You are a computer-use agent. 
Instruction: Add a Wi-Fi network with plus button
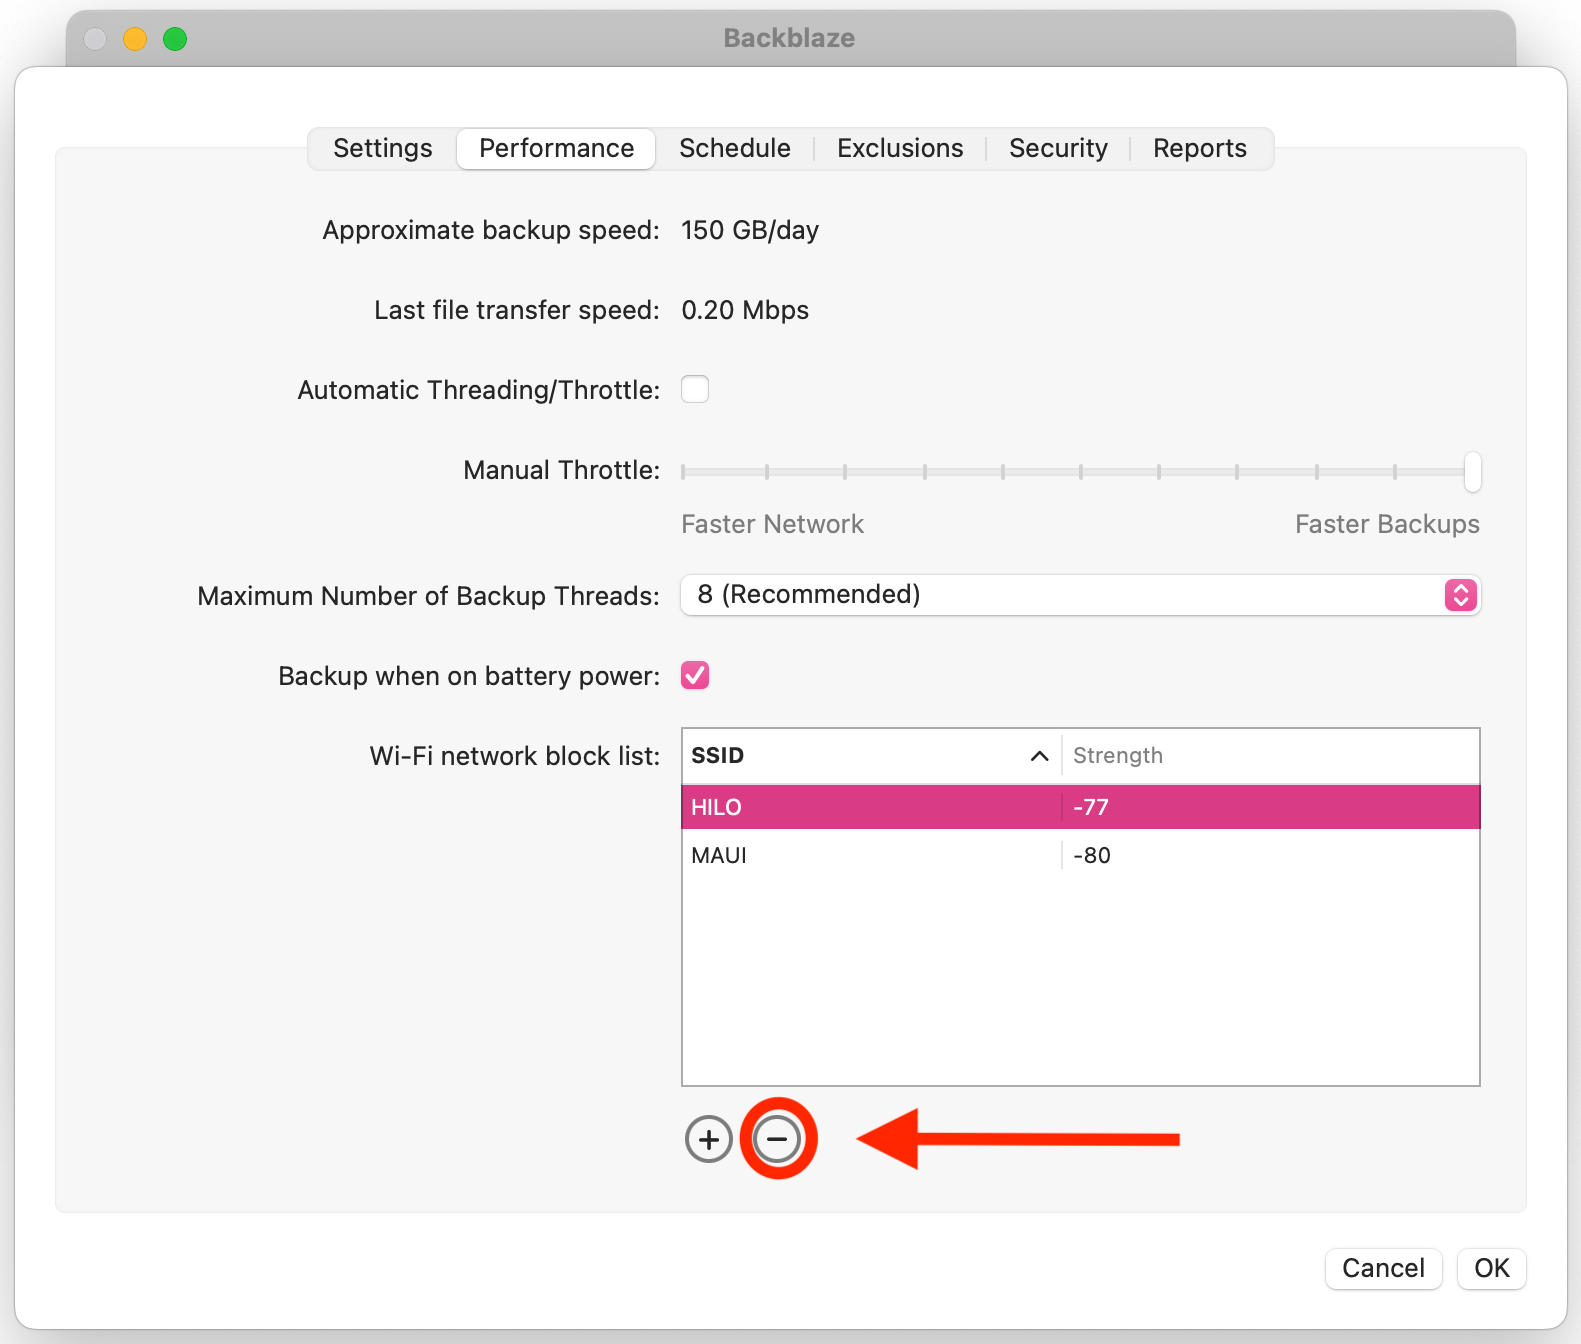(x=709, y=1139)
